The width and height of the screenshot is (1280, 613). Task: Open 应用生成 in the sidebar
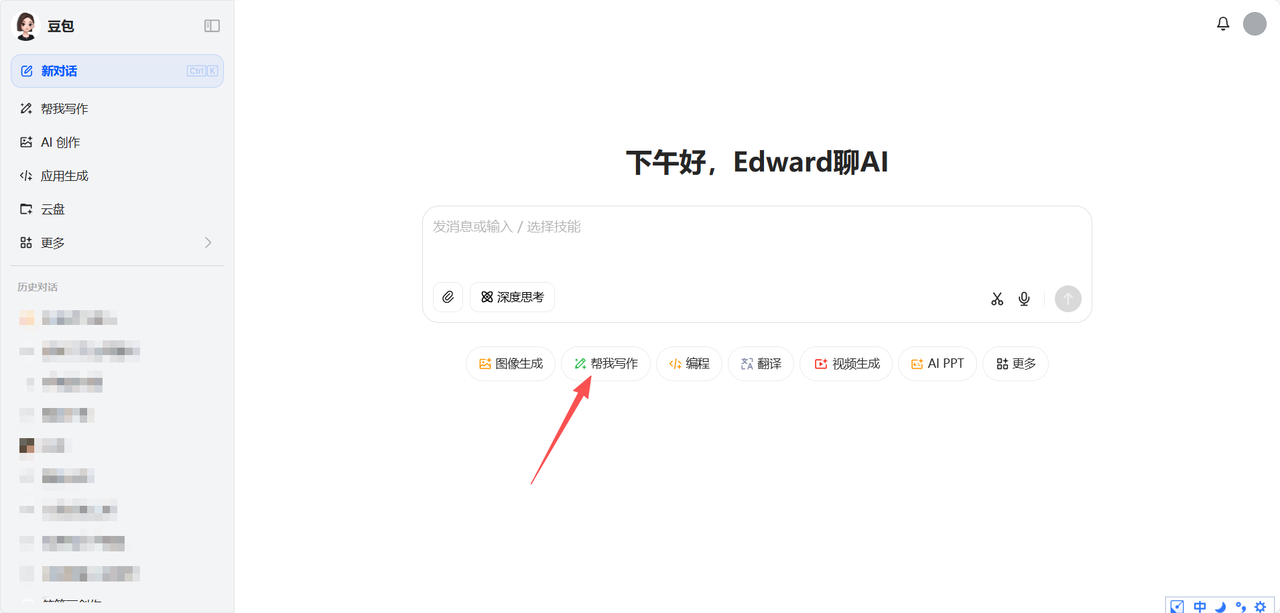(117, 176)
